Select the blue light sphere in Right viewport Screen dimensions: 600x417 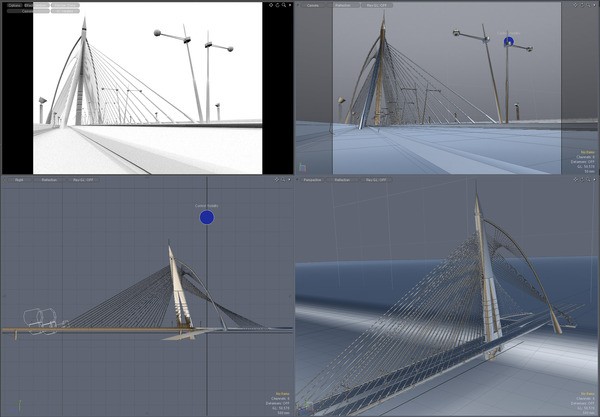click(206, 217)
